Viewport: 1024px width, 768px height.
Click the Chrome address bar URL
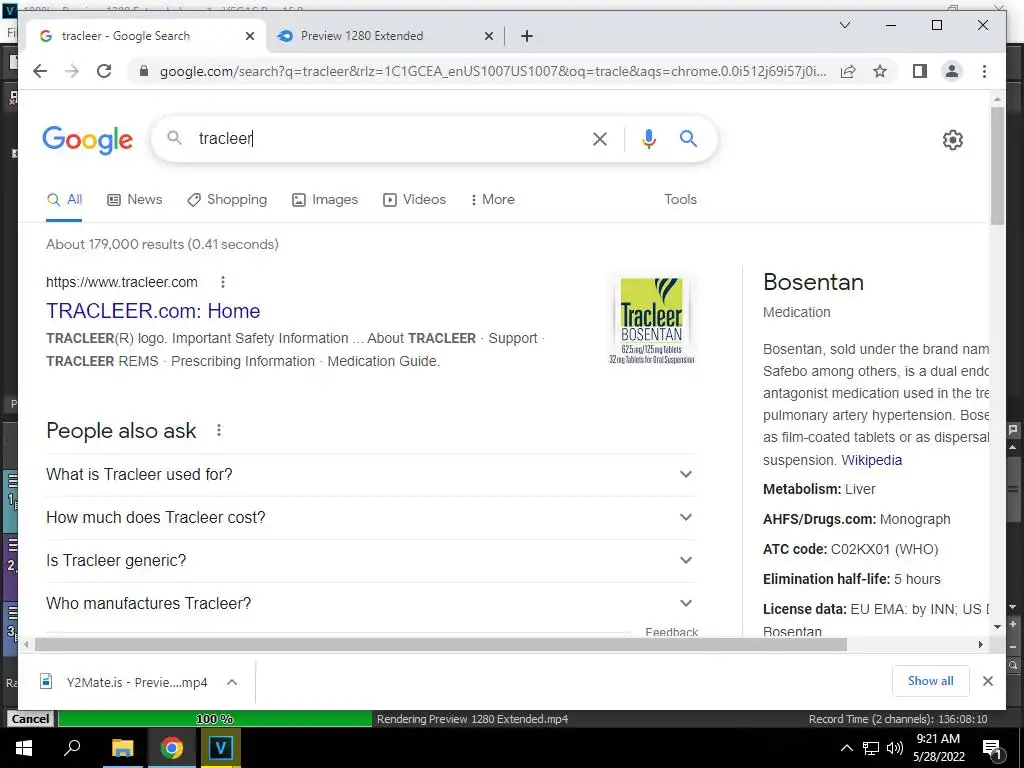[x=493, y=71]
